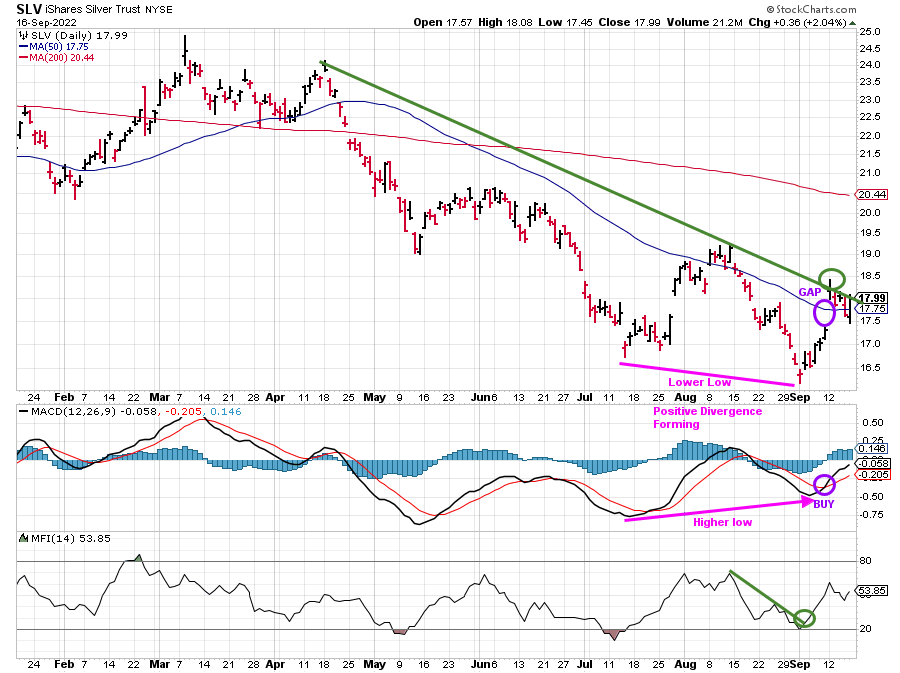Click the MA(50) 17.75 legend entry
This screenshot has height=673, width=900.
click(59, 46)
